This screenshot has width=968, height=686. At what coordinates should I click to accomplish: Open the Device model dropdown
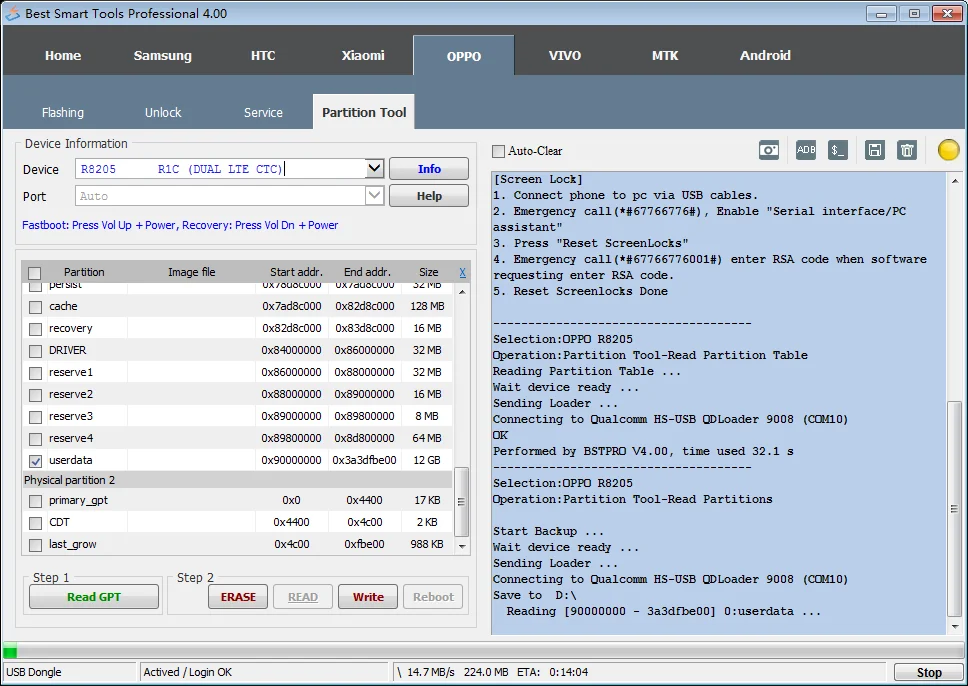[374, 169]
